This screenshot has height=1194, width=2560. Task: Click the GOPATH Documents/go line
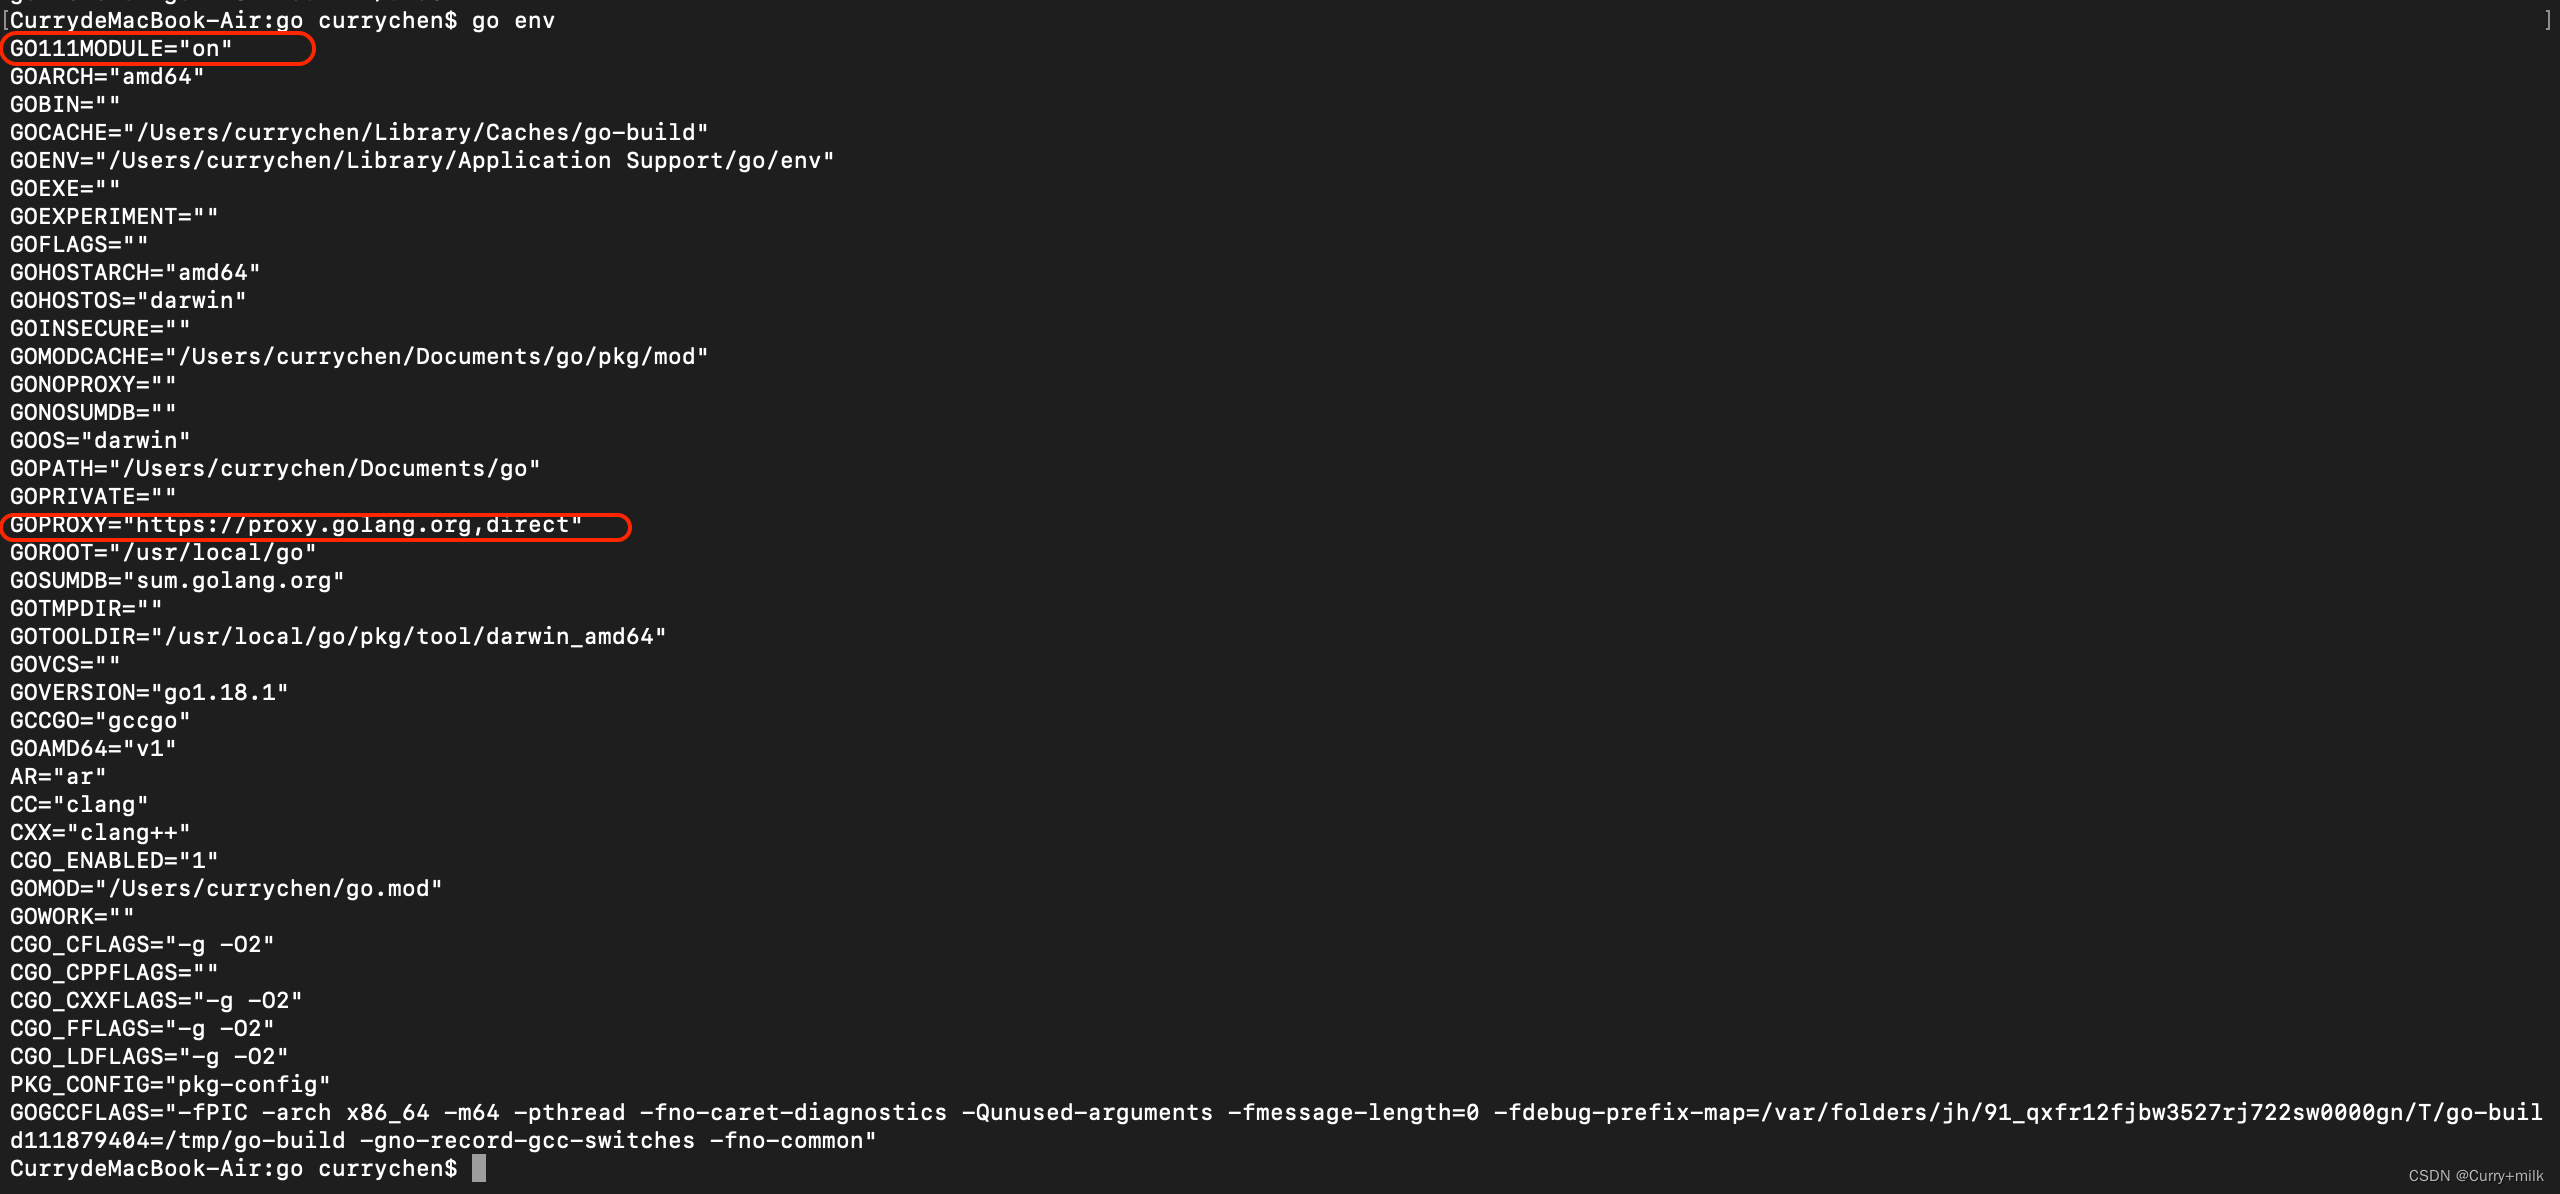click(x=275, y=469)
